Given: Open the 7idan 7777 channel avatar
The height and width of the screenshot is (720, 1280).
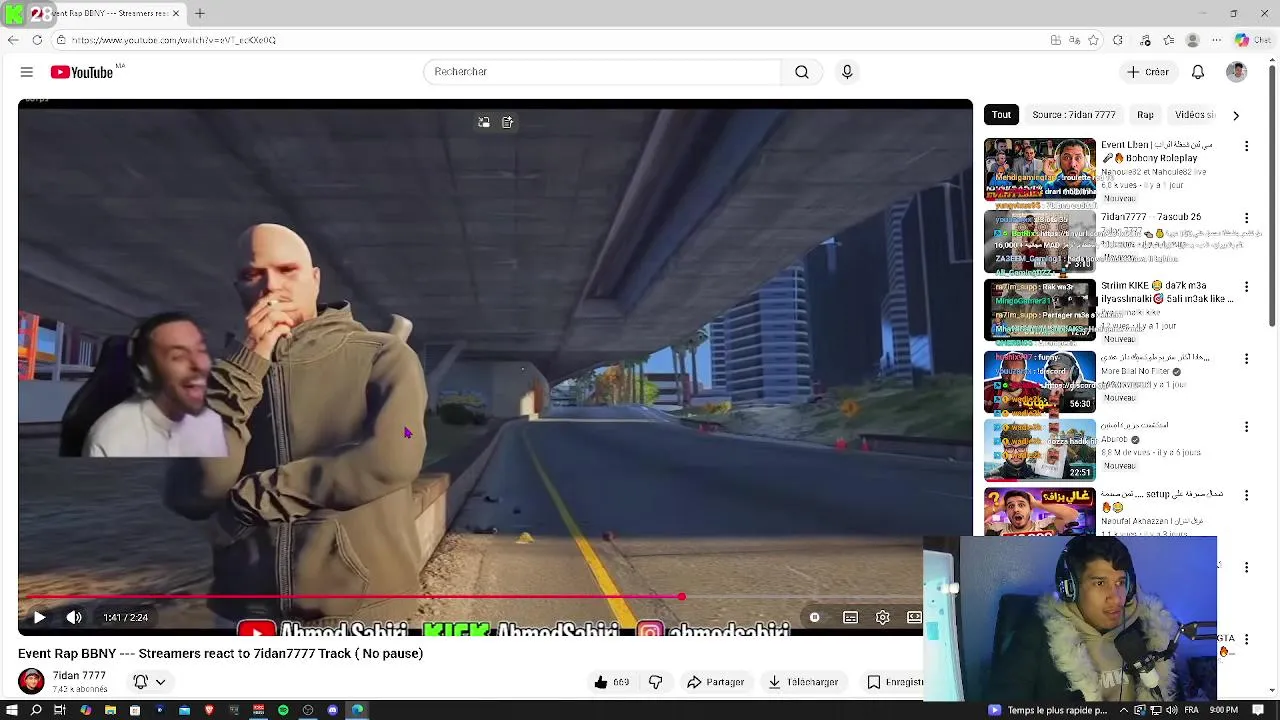Looking at the screenshot, I should click(31, 682).
